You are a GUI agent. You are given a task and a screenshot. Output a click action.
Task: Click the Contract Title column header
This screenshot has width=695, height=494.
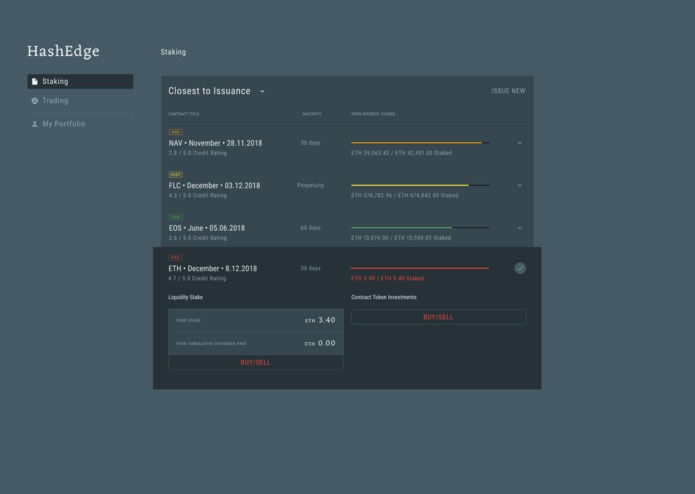click(x=184, y=114)
